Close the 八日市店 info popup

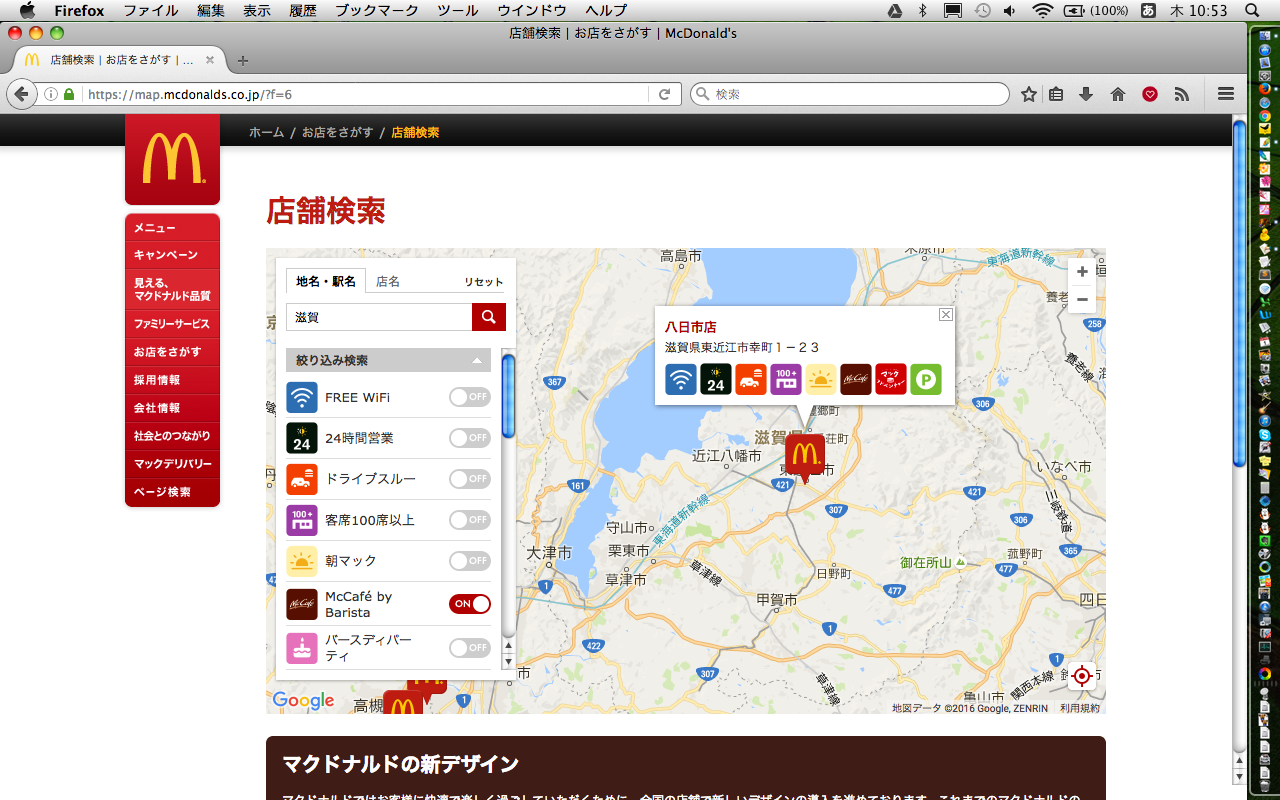tap(946, 314)
